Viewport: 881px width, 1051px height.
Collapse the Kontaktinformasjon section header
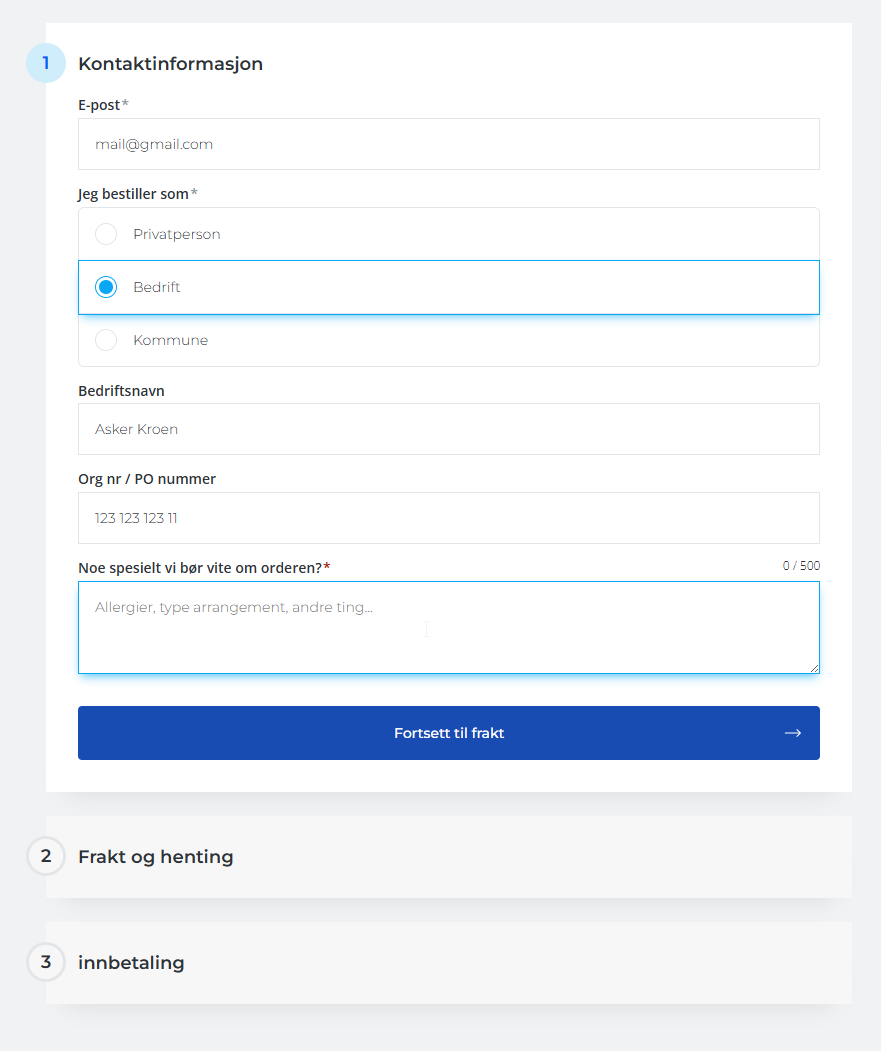point(170,64)
